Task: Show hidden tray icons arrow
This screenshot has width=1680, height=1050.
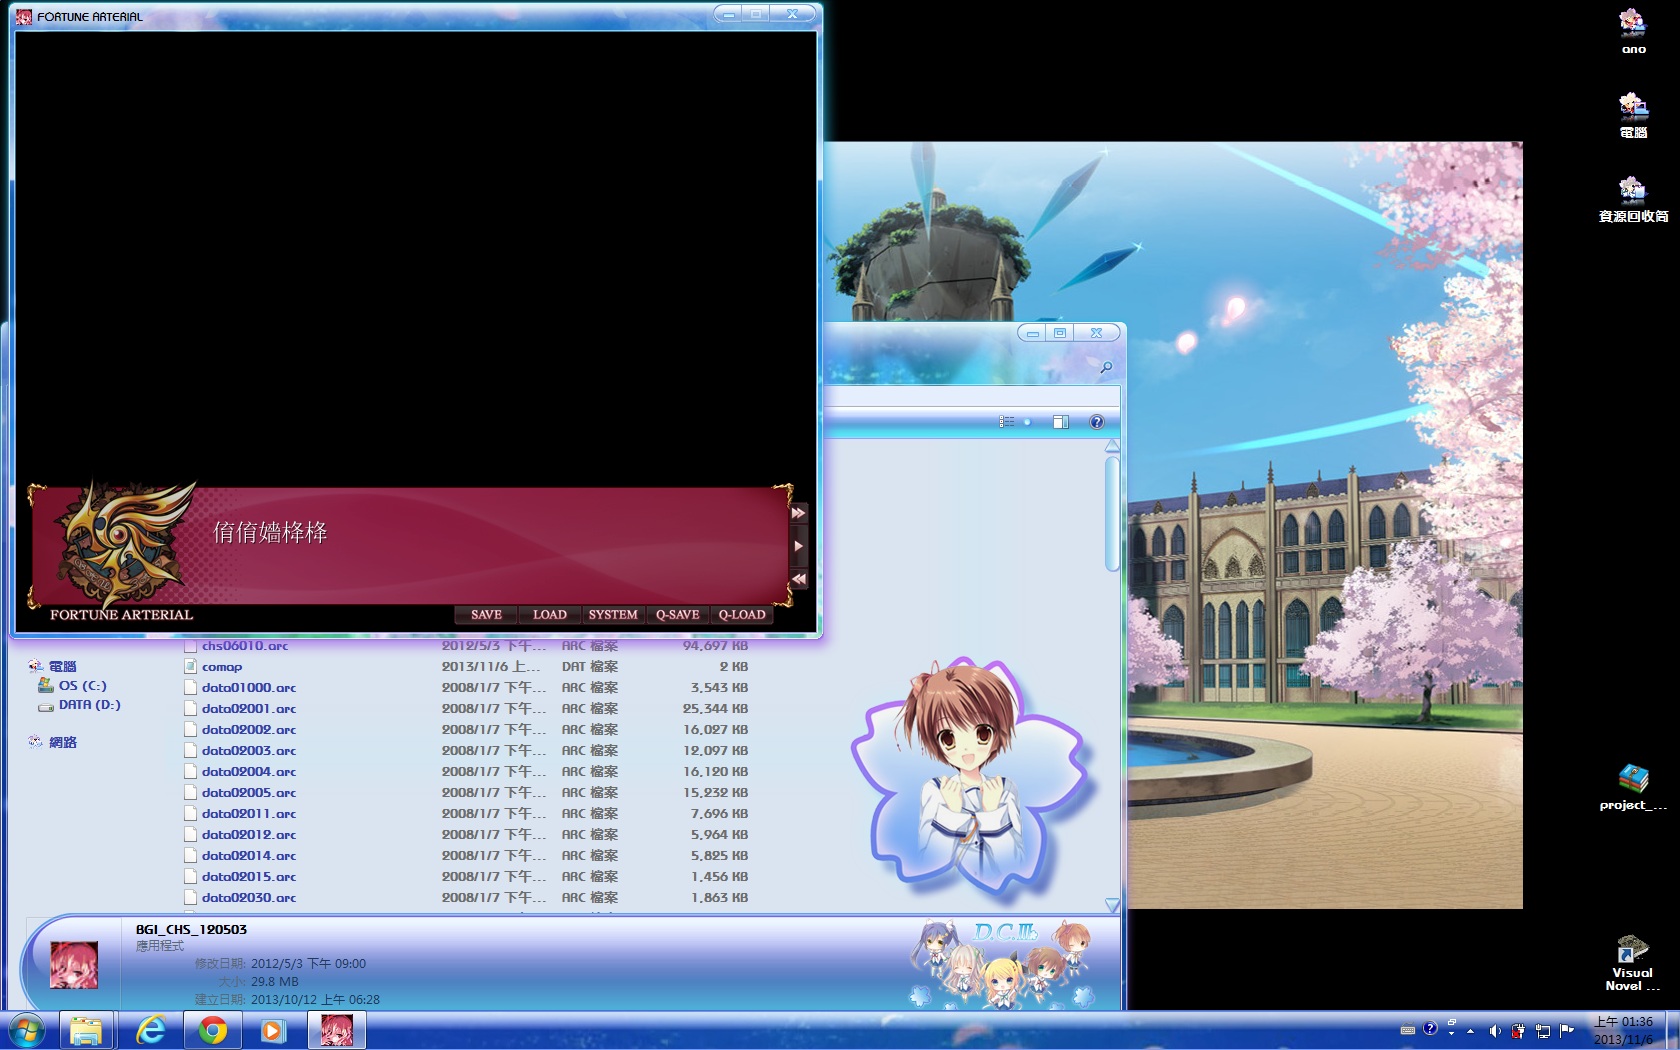Action: [x=1470, y=1031]
